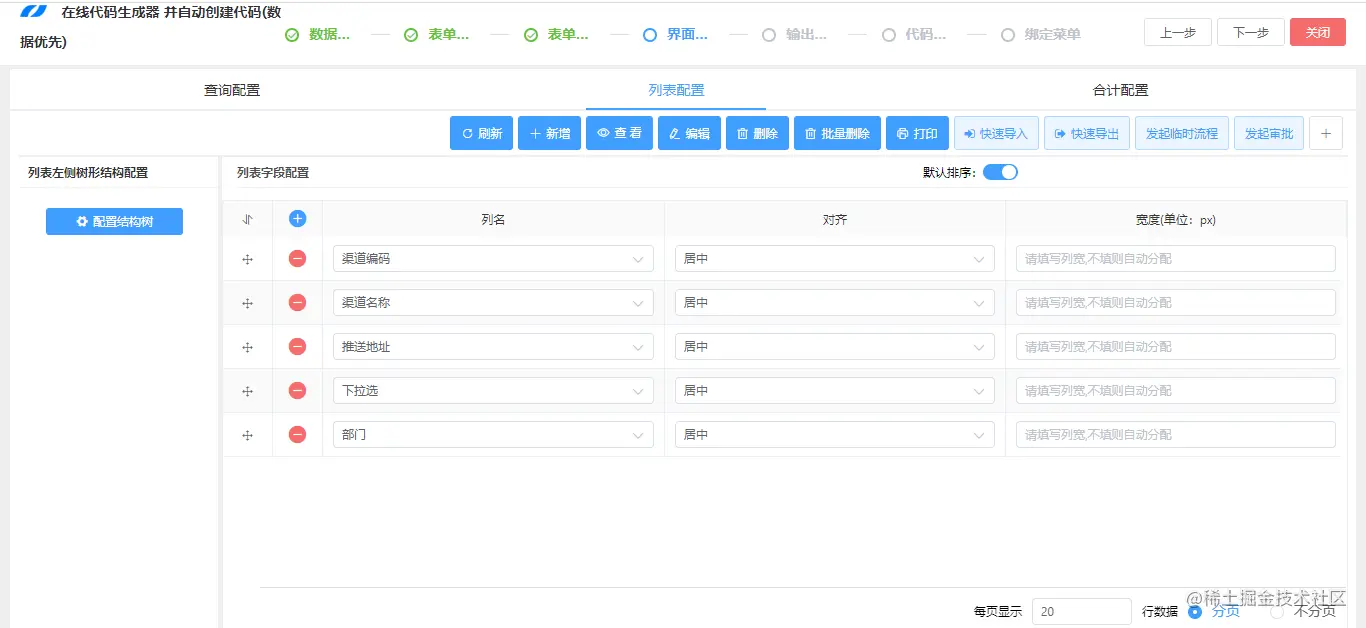Image resolution: width=1366 pixels, height=628 pixels.
Task: Click the 删除 delete icon
Action: pos(743,132)
